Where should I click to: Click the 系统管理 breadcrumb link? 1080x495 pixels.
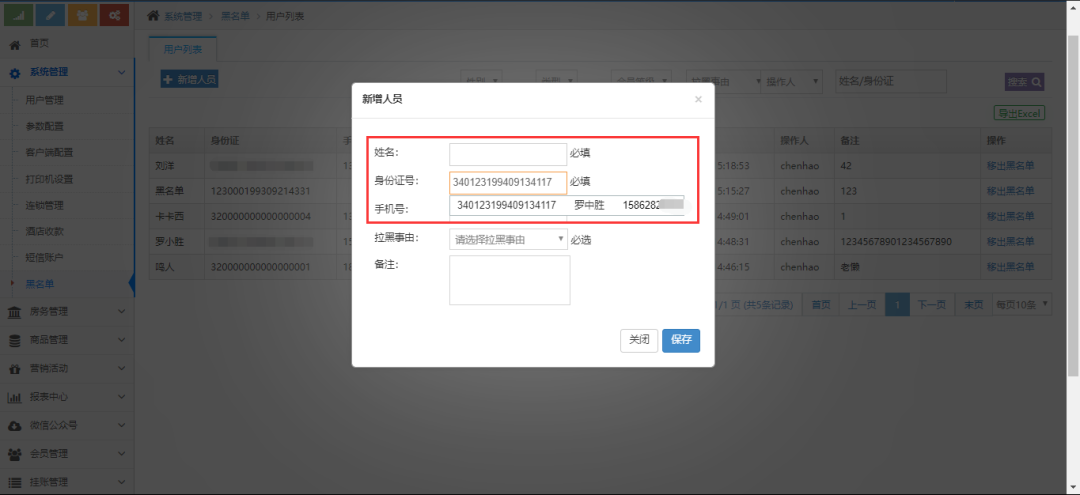183,16
